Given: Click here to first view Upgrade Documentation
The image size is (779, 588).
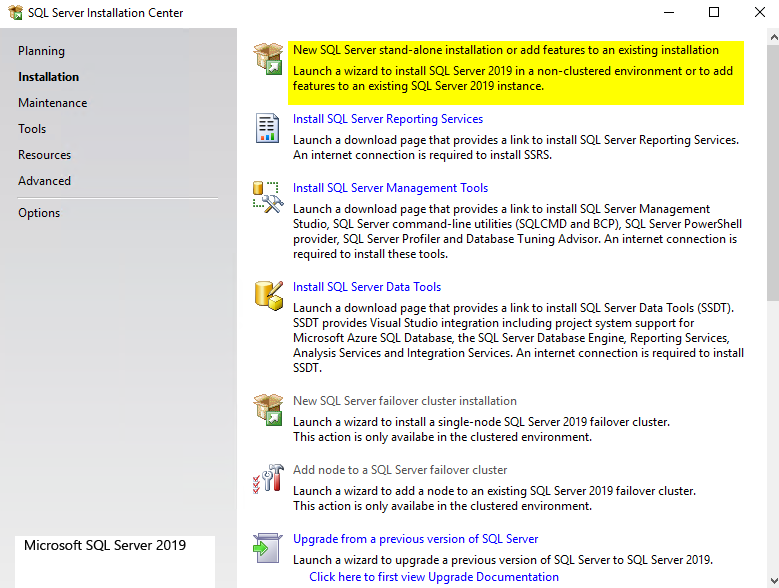Looking at the screenshot, I should click(434, 577).
